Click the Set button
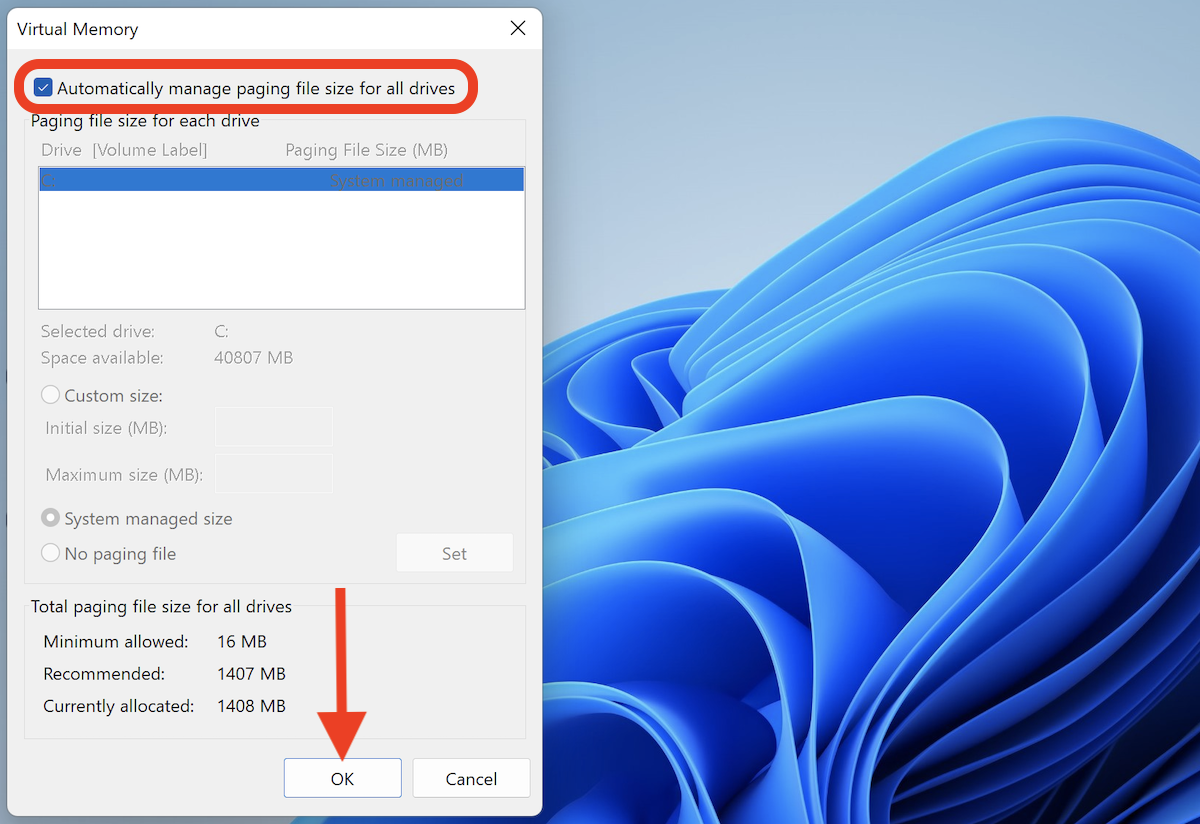 tap(454, 553)
